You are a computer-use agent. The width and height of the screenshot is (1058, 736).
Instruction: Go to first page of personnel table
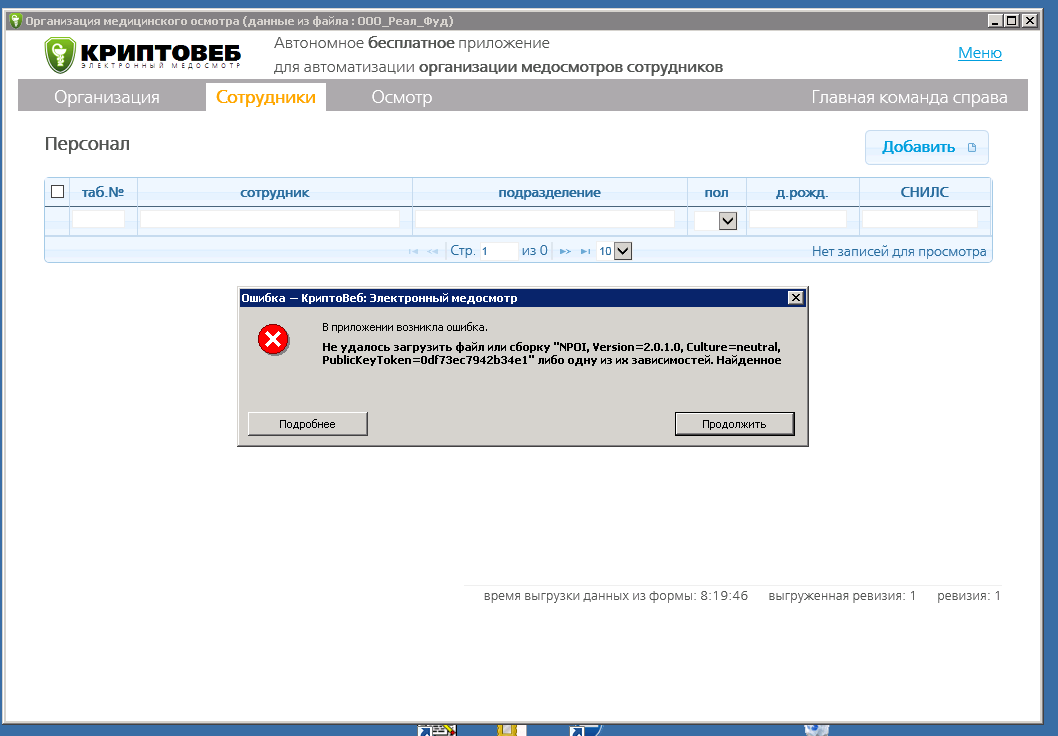(x=413, y=252)
